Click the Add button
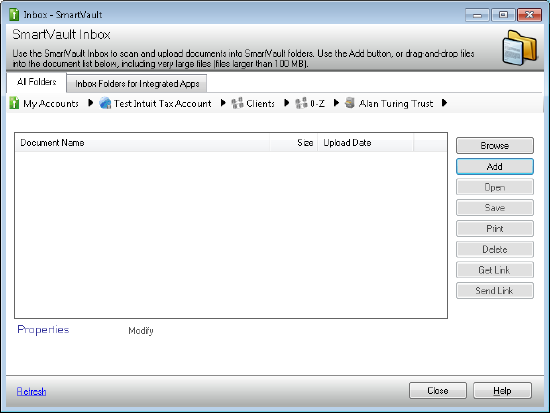The width and height of the screenshot is (550, 413). coord(495,166)
